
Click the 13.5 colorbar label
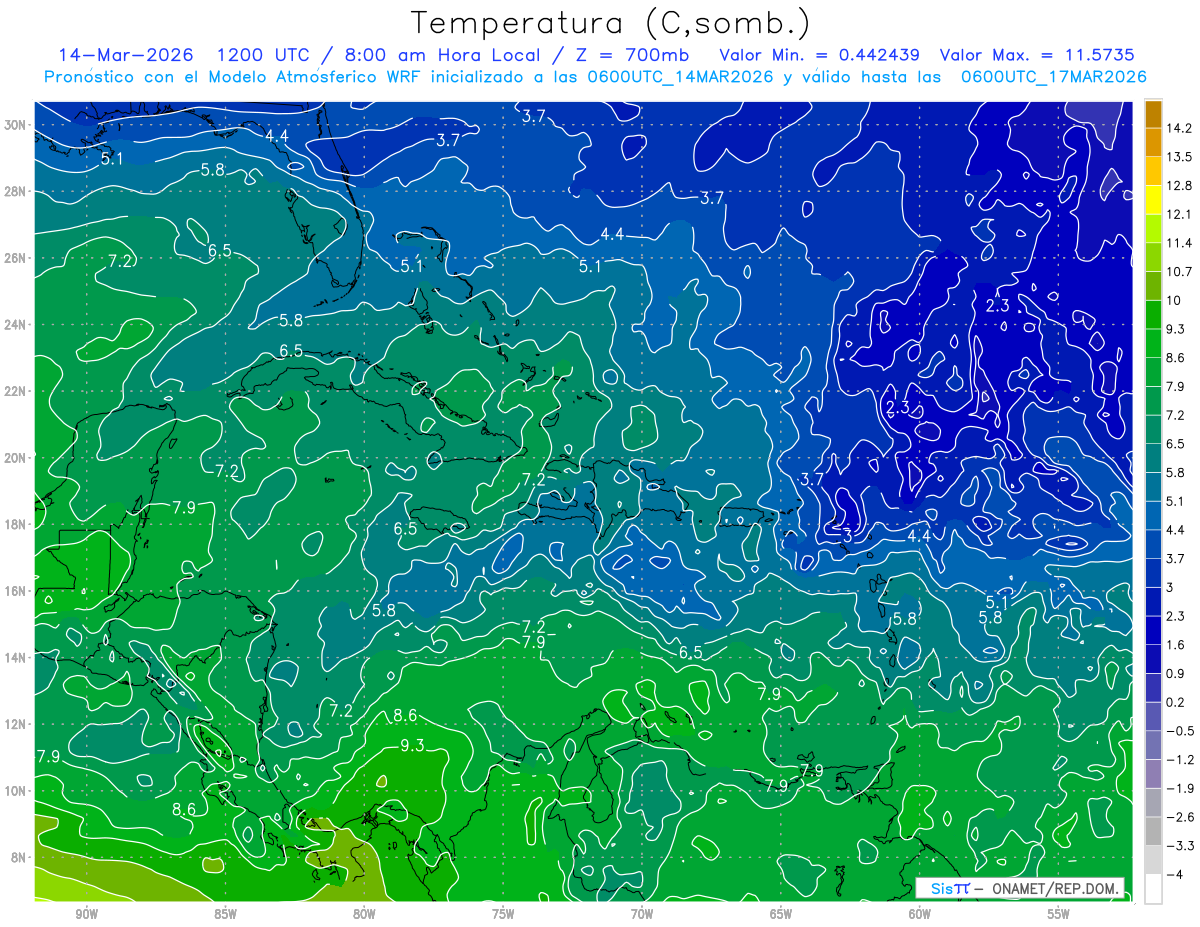[x=1179, y=157]
